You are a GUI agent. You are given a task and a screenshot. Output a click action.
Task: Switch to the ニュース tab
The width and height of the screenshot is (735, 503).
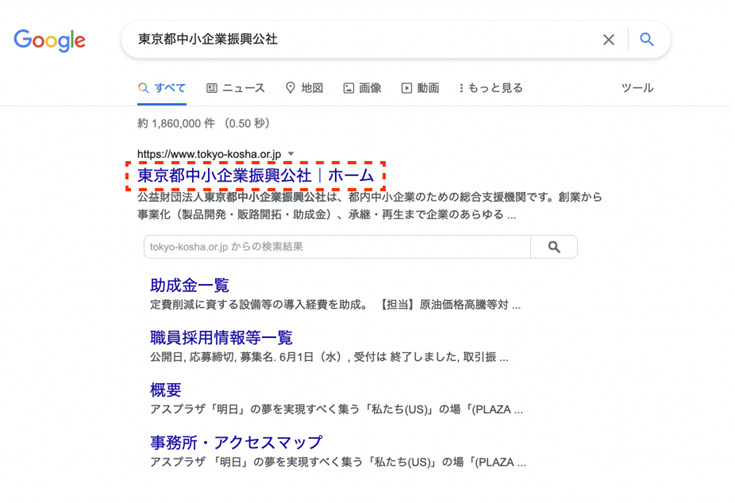pos(236,88)
